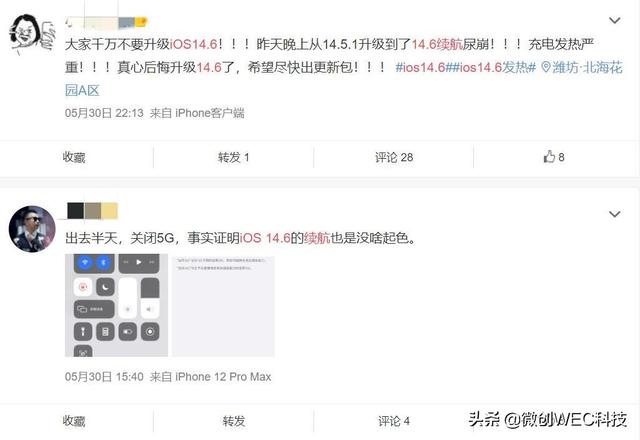Open the first poster's cartoon avatar

(32, 34)
